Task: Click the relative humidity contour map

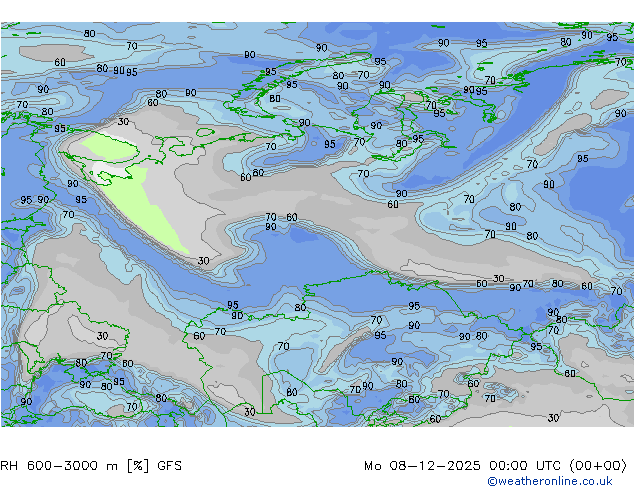Action: point(317,224)
